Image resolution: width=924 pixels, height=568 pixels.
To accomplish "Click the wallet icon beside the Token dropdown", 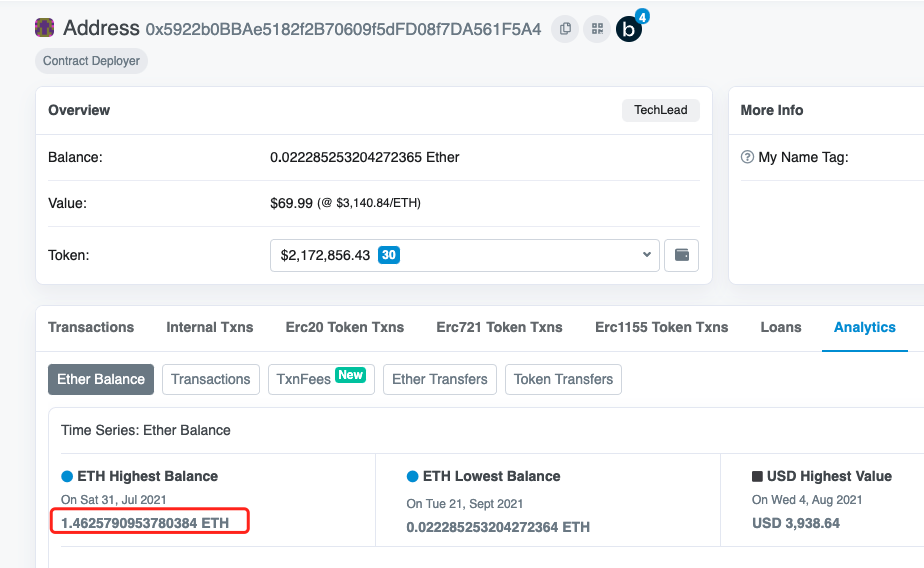I will pyautogui.click(x=682, y=255).
